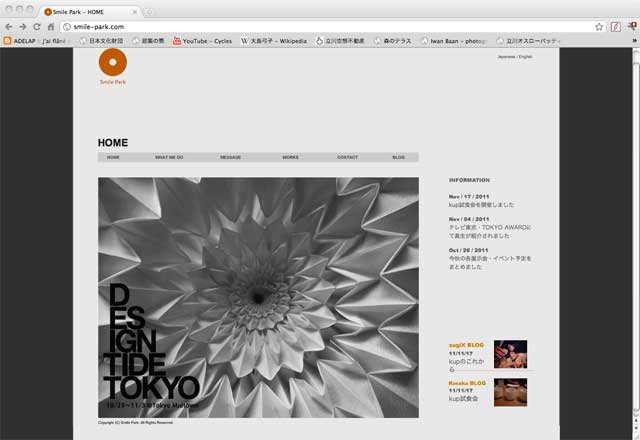Click the Design Tide Tokyo origami image
640x440 pixels.
(258, 297)
